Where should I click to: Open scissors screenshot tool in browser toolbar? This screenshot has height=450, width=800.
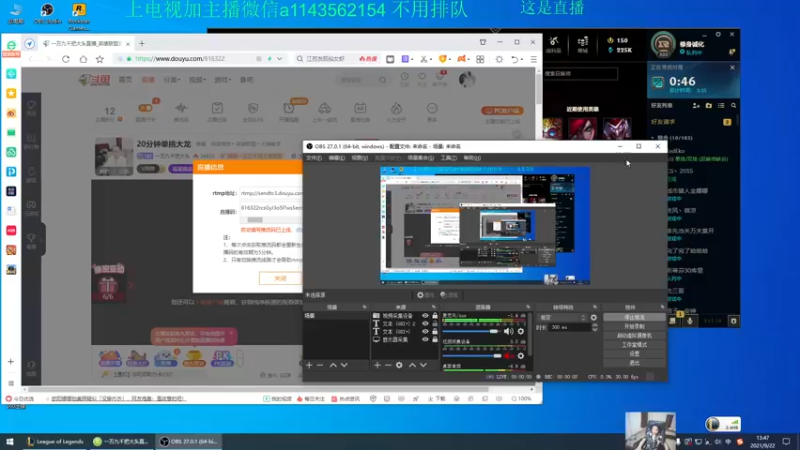[x=423, y=59]
